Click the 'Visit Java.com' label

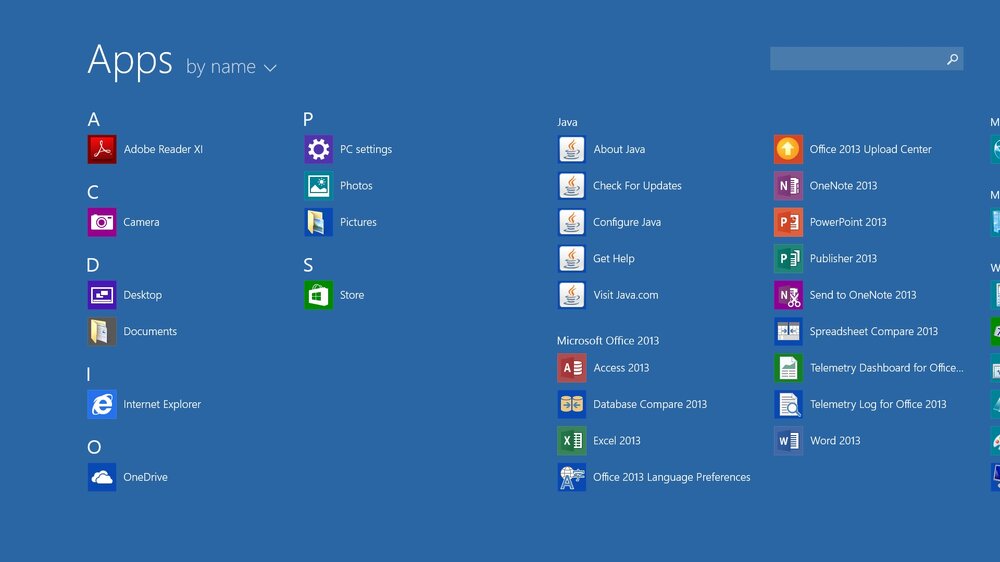pyautogui.click(x=626, y=295)
